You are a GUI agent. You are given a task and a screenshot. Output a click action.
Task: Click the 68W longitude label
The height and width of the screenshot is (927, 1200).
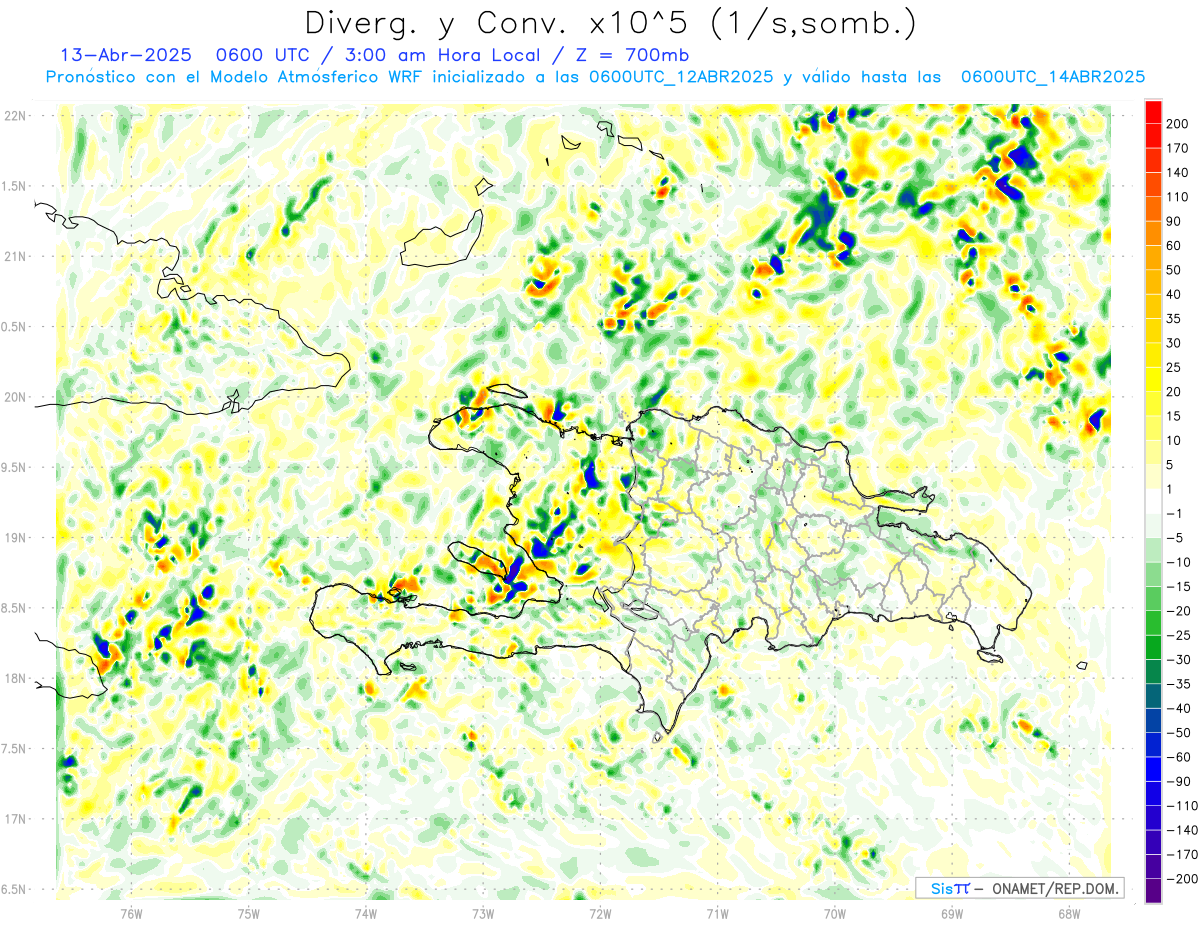coord(1068,913)
